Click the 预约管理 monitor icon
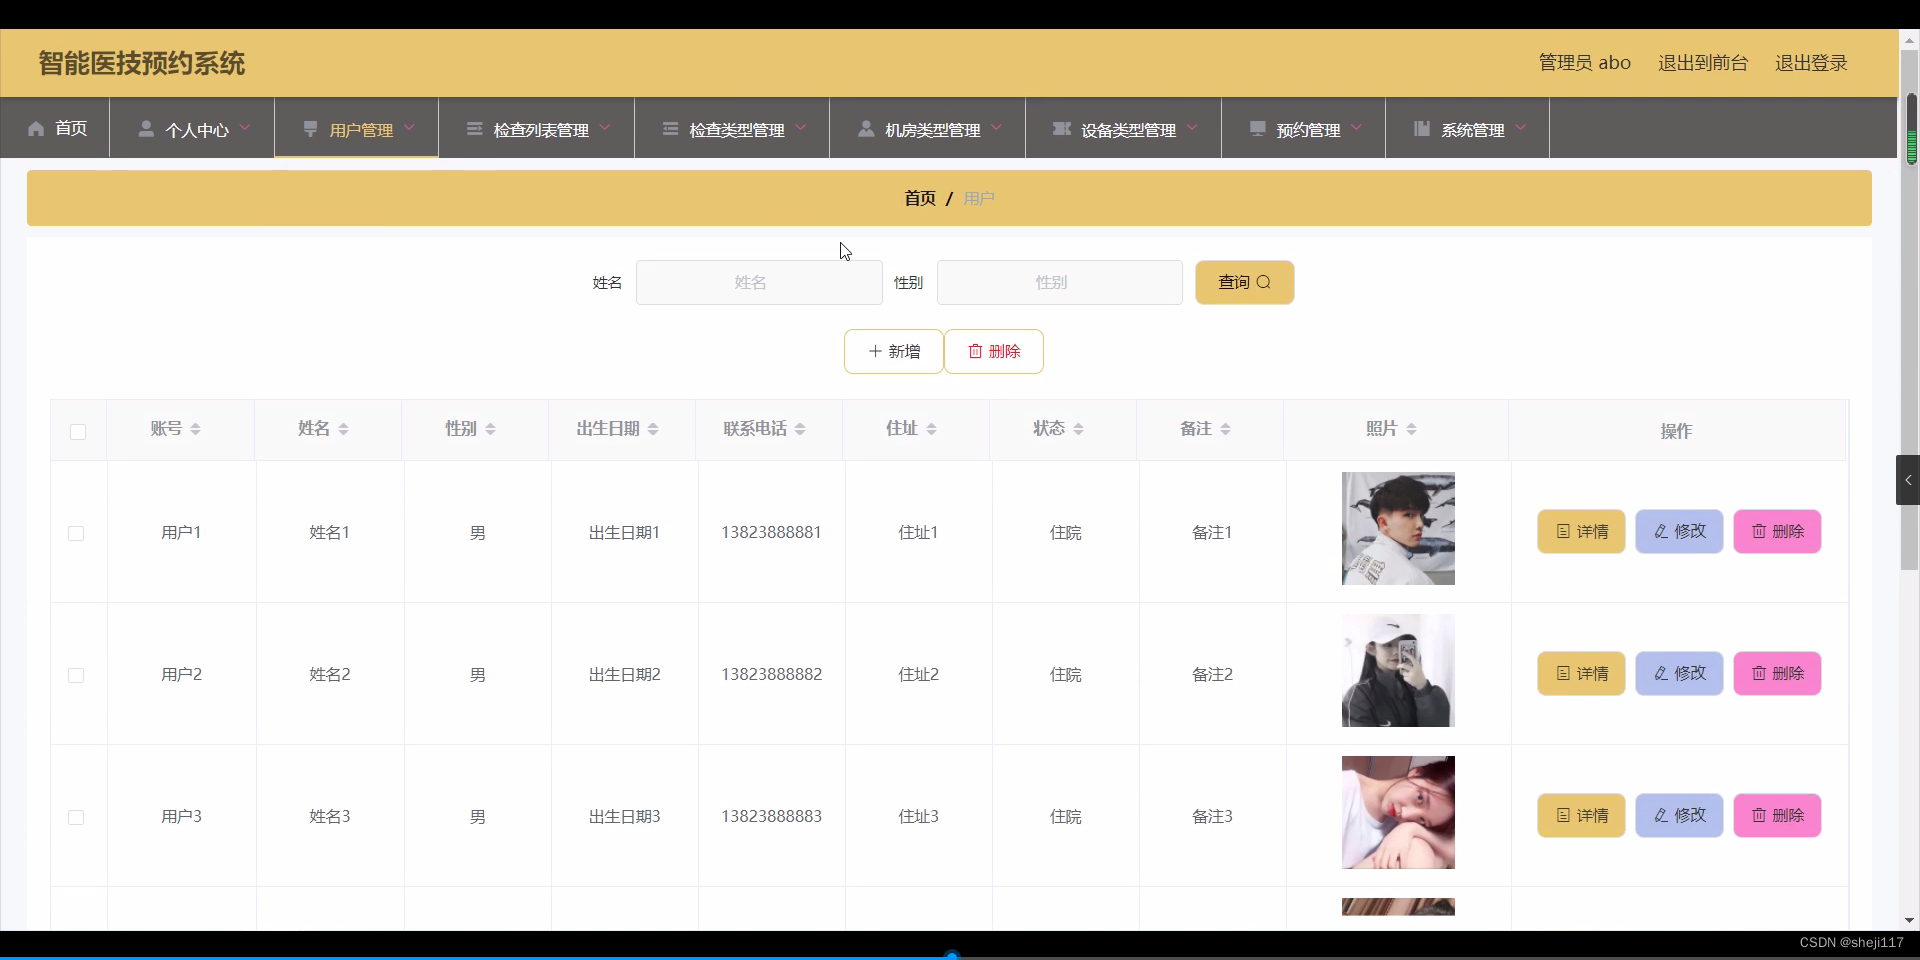The width and height of the screenshot is (1920, 960). point(1258,129)
